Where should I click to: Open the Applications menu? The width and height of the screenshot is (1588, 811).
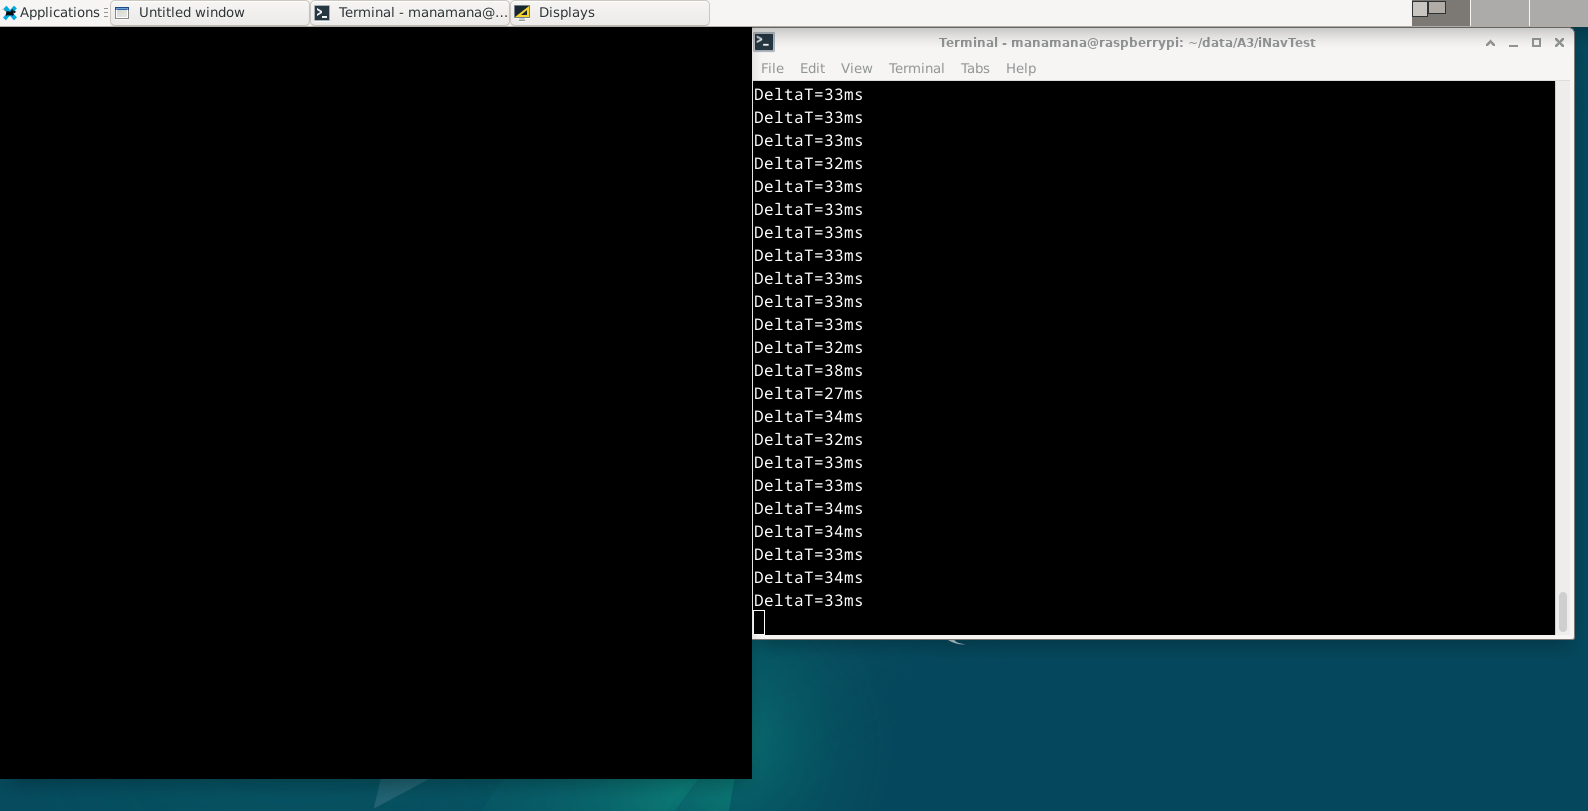52,13
